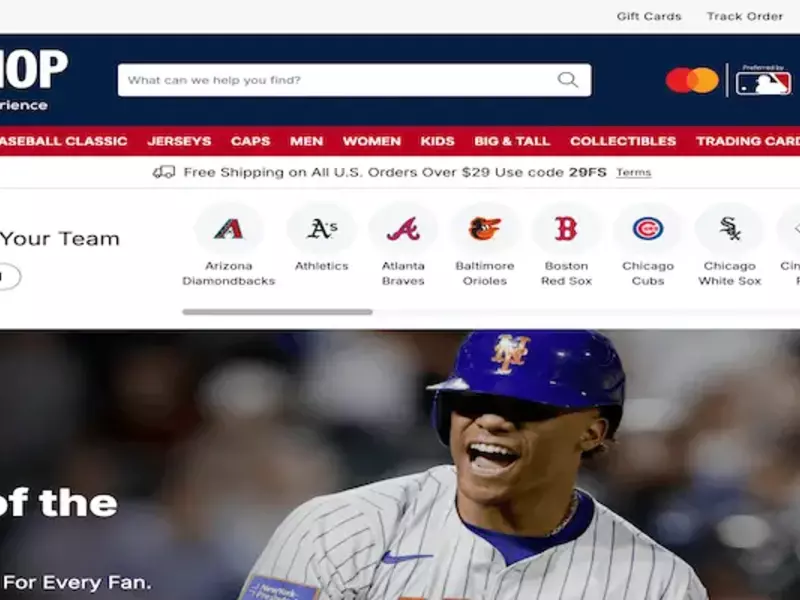Select the Chicago White Sox team logo

click(x=729, y=229)
